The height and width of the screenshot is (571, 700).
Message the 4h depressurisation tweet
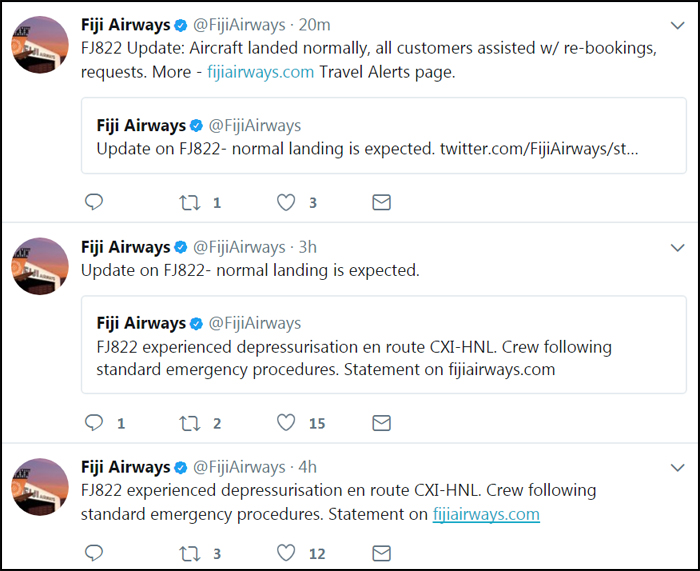381,553
